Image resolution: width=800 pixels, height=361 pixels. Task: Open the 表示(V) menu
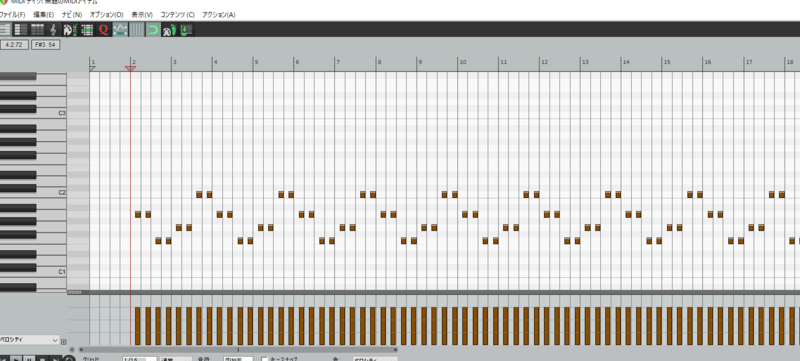142,15
